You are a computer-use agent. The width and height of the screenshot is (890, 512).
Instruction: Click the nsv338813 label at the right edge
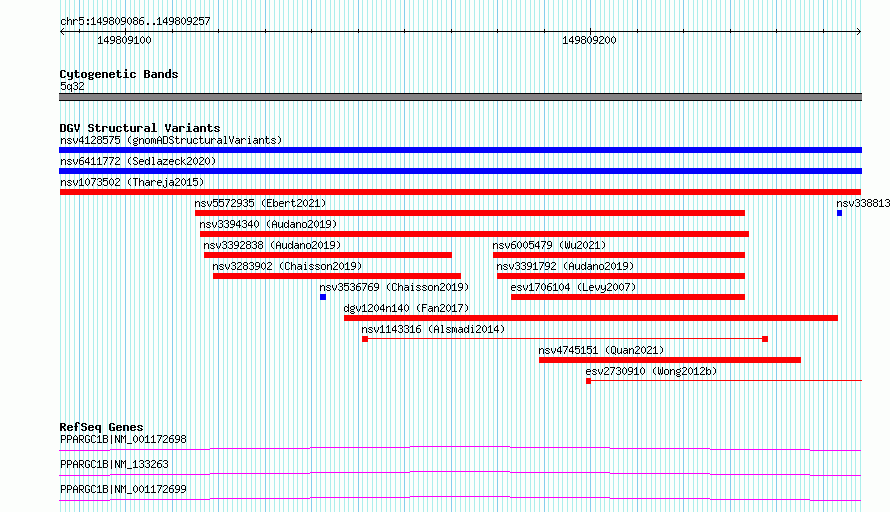pos(863,203)
